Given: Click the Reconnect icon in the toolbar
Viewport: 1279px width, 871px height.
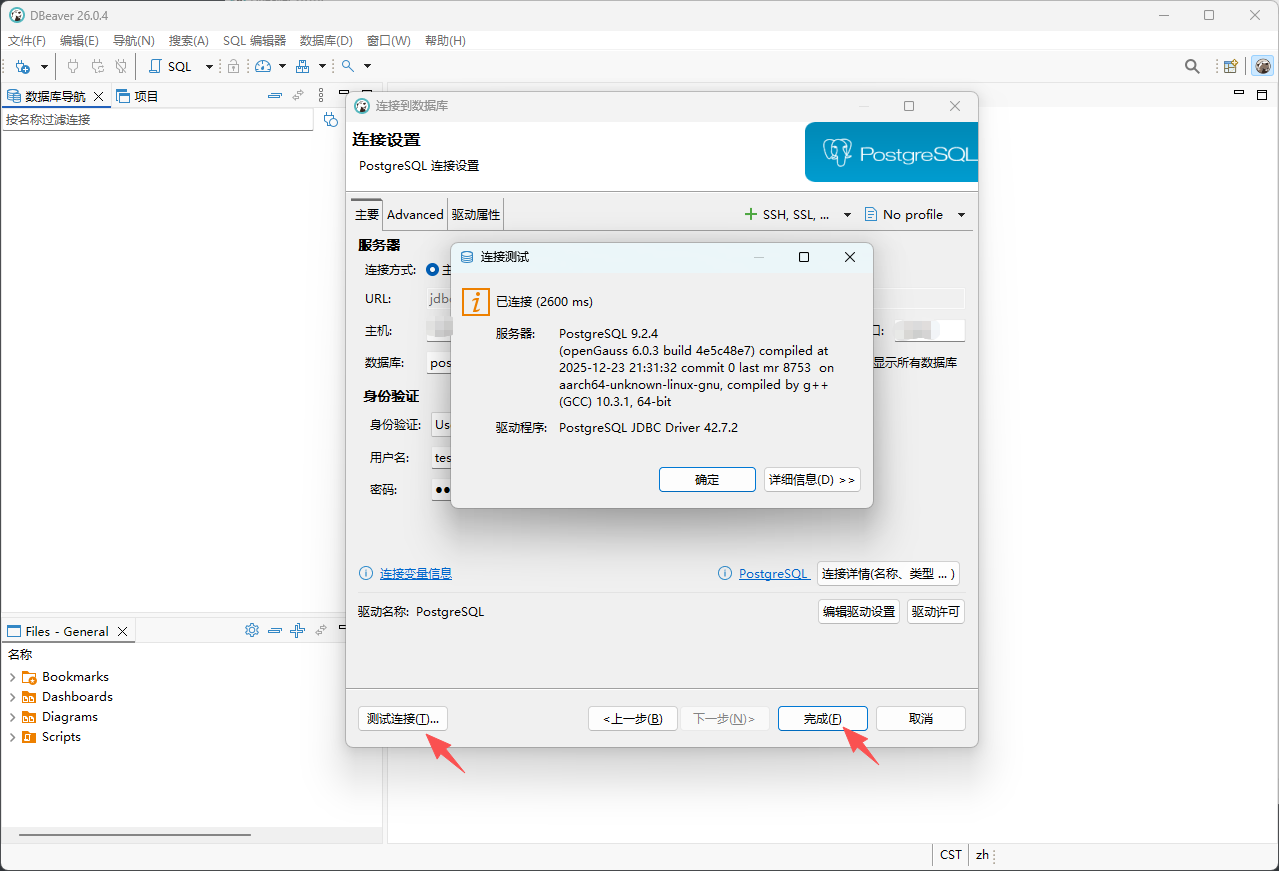Looking at the screenshot, I should point(97,66).
